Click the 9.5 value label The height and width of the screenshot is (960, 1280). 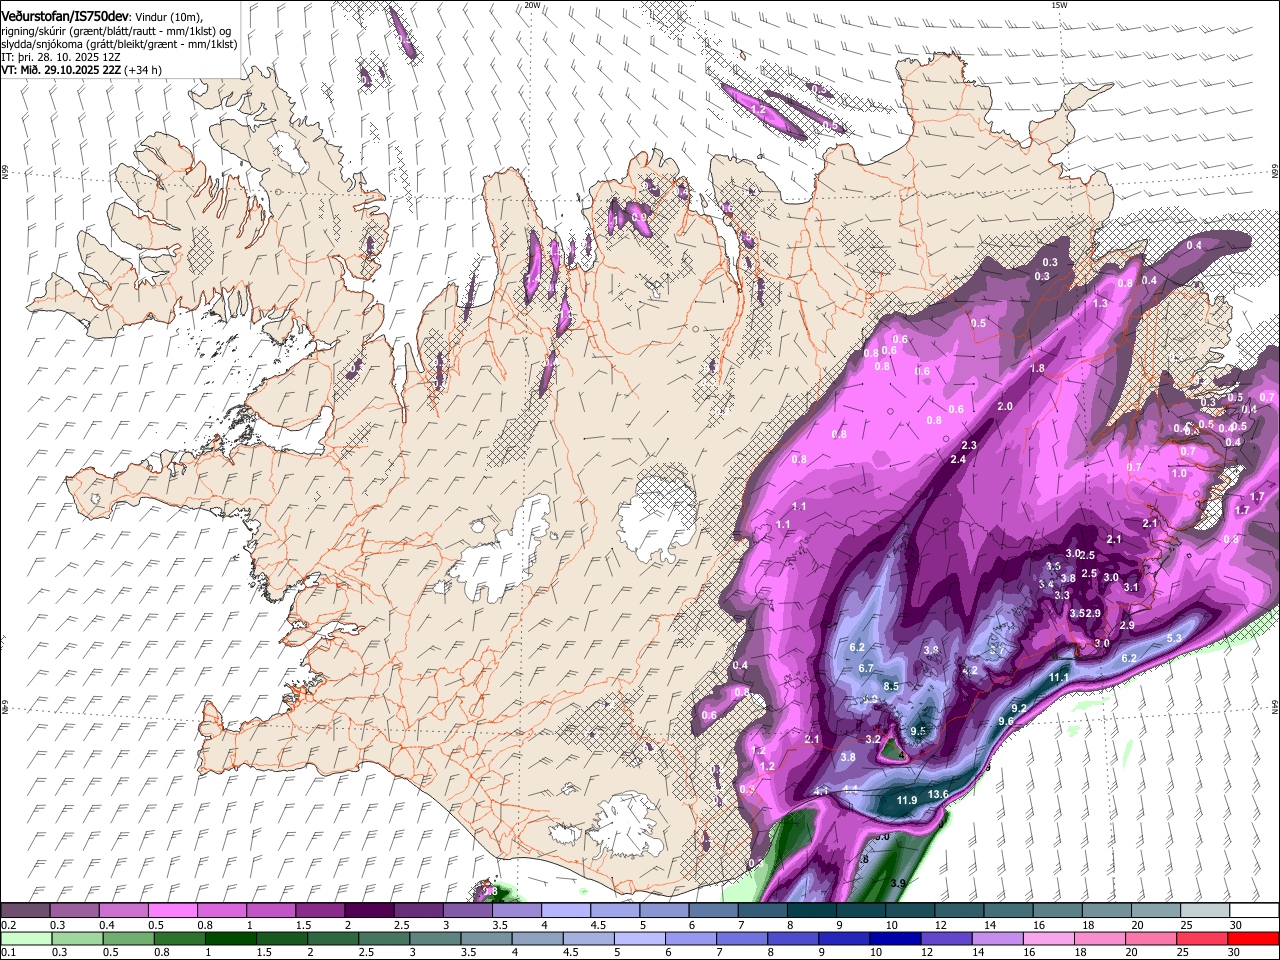click(919, 731)
